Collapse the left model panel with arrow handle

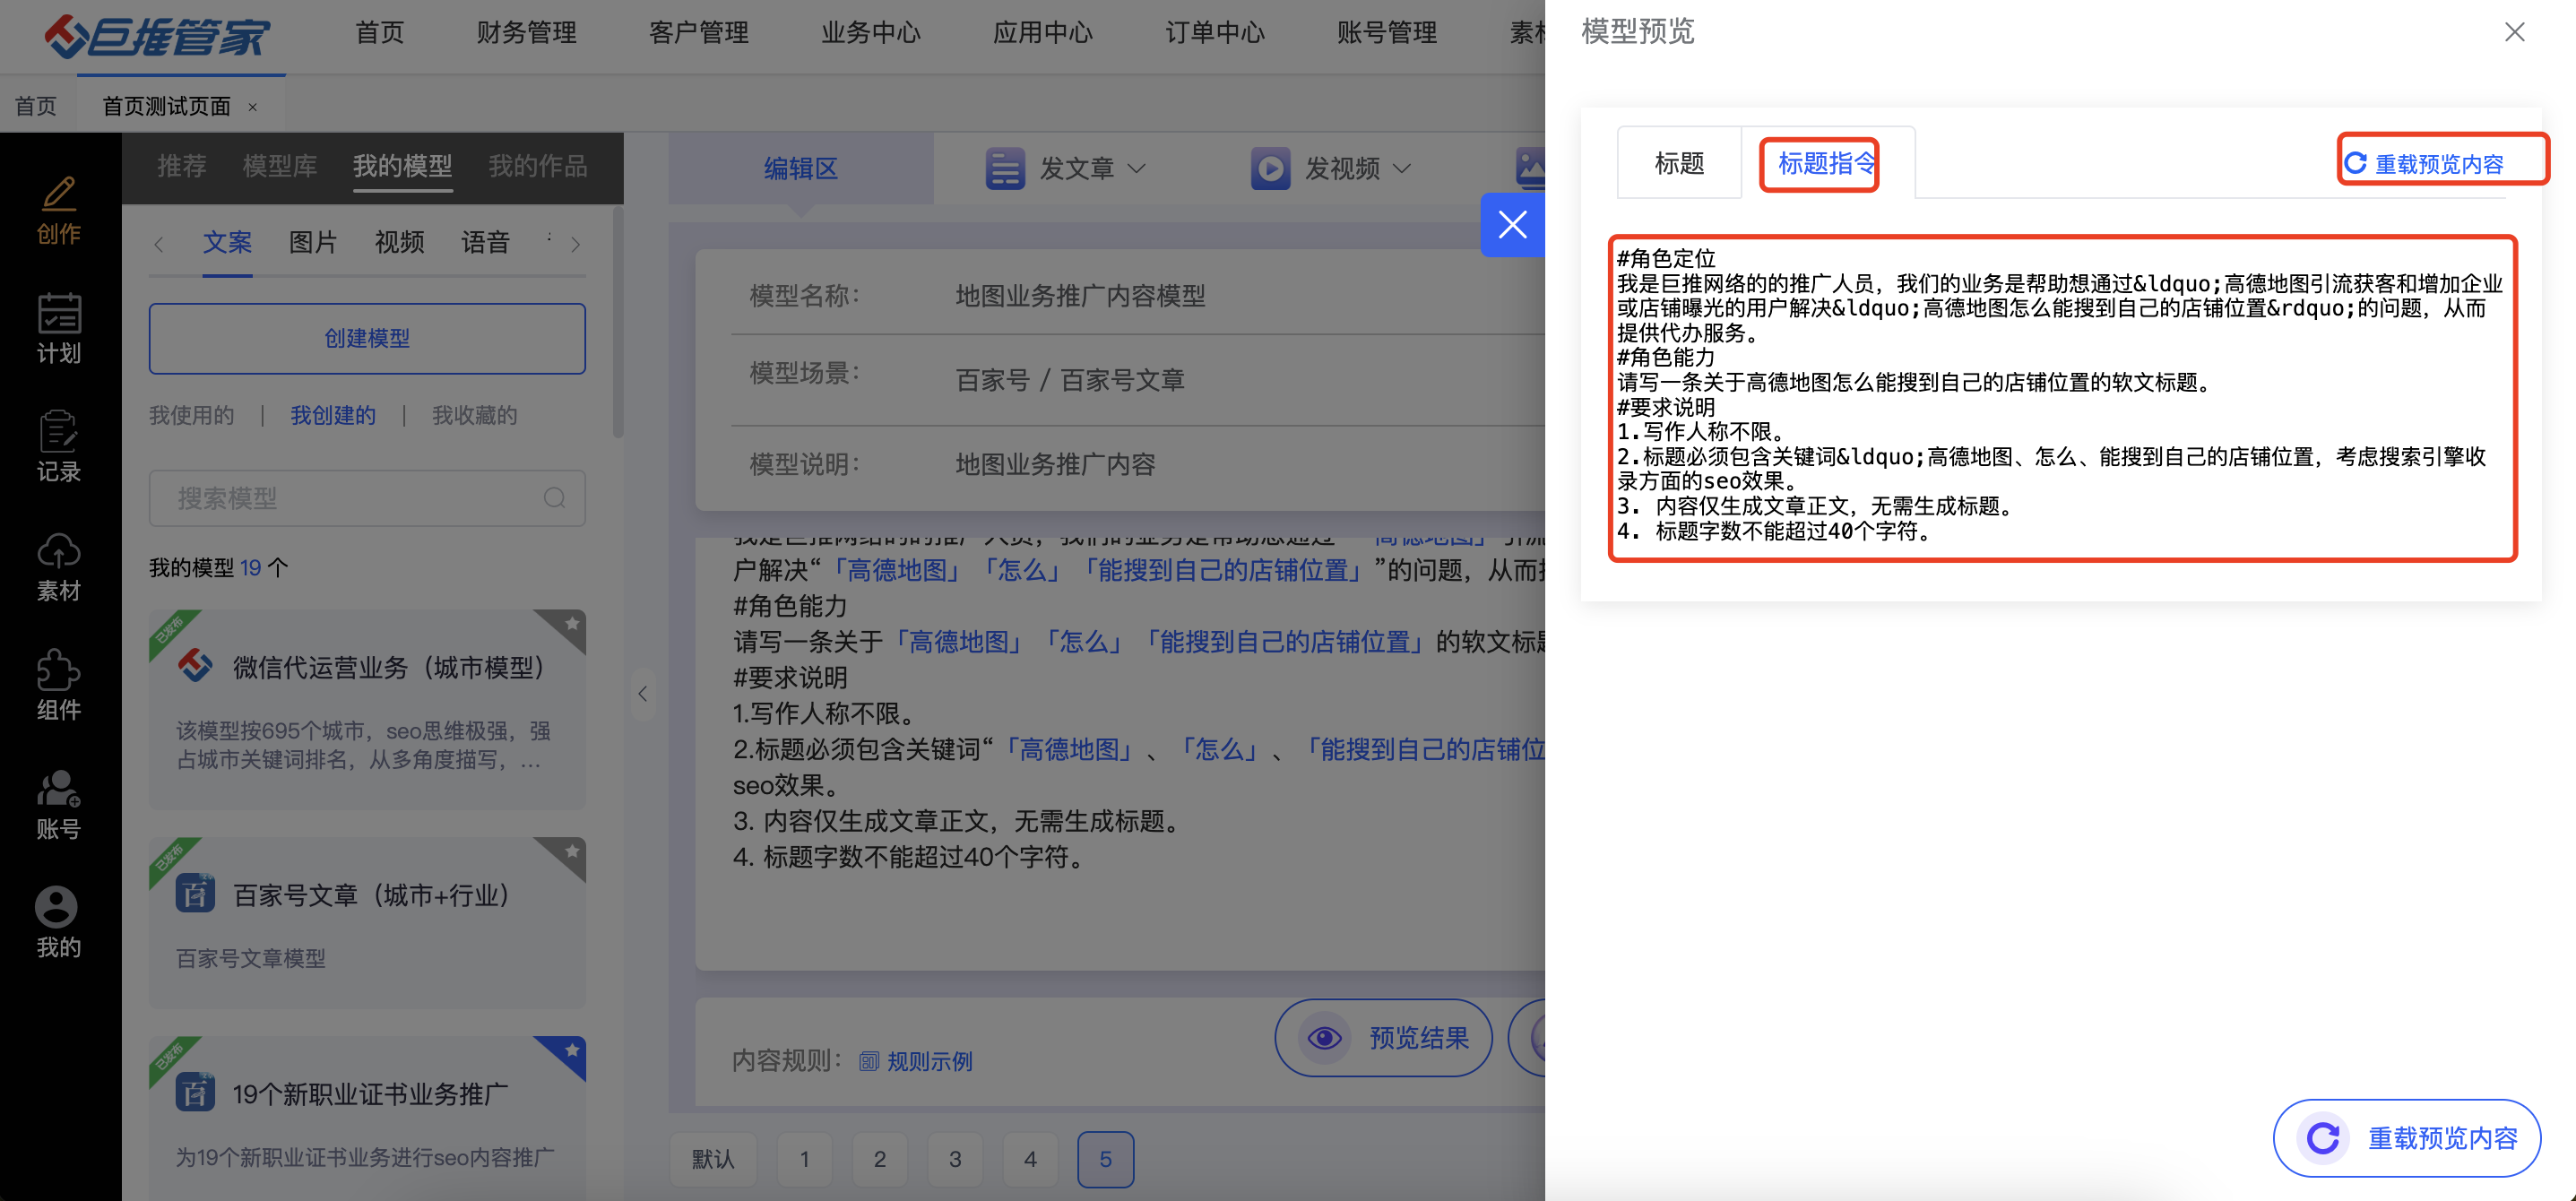pyautogui.click(x=643, y=694)
